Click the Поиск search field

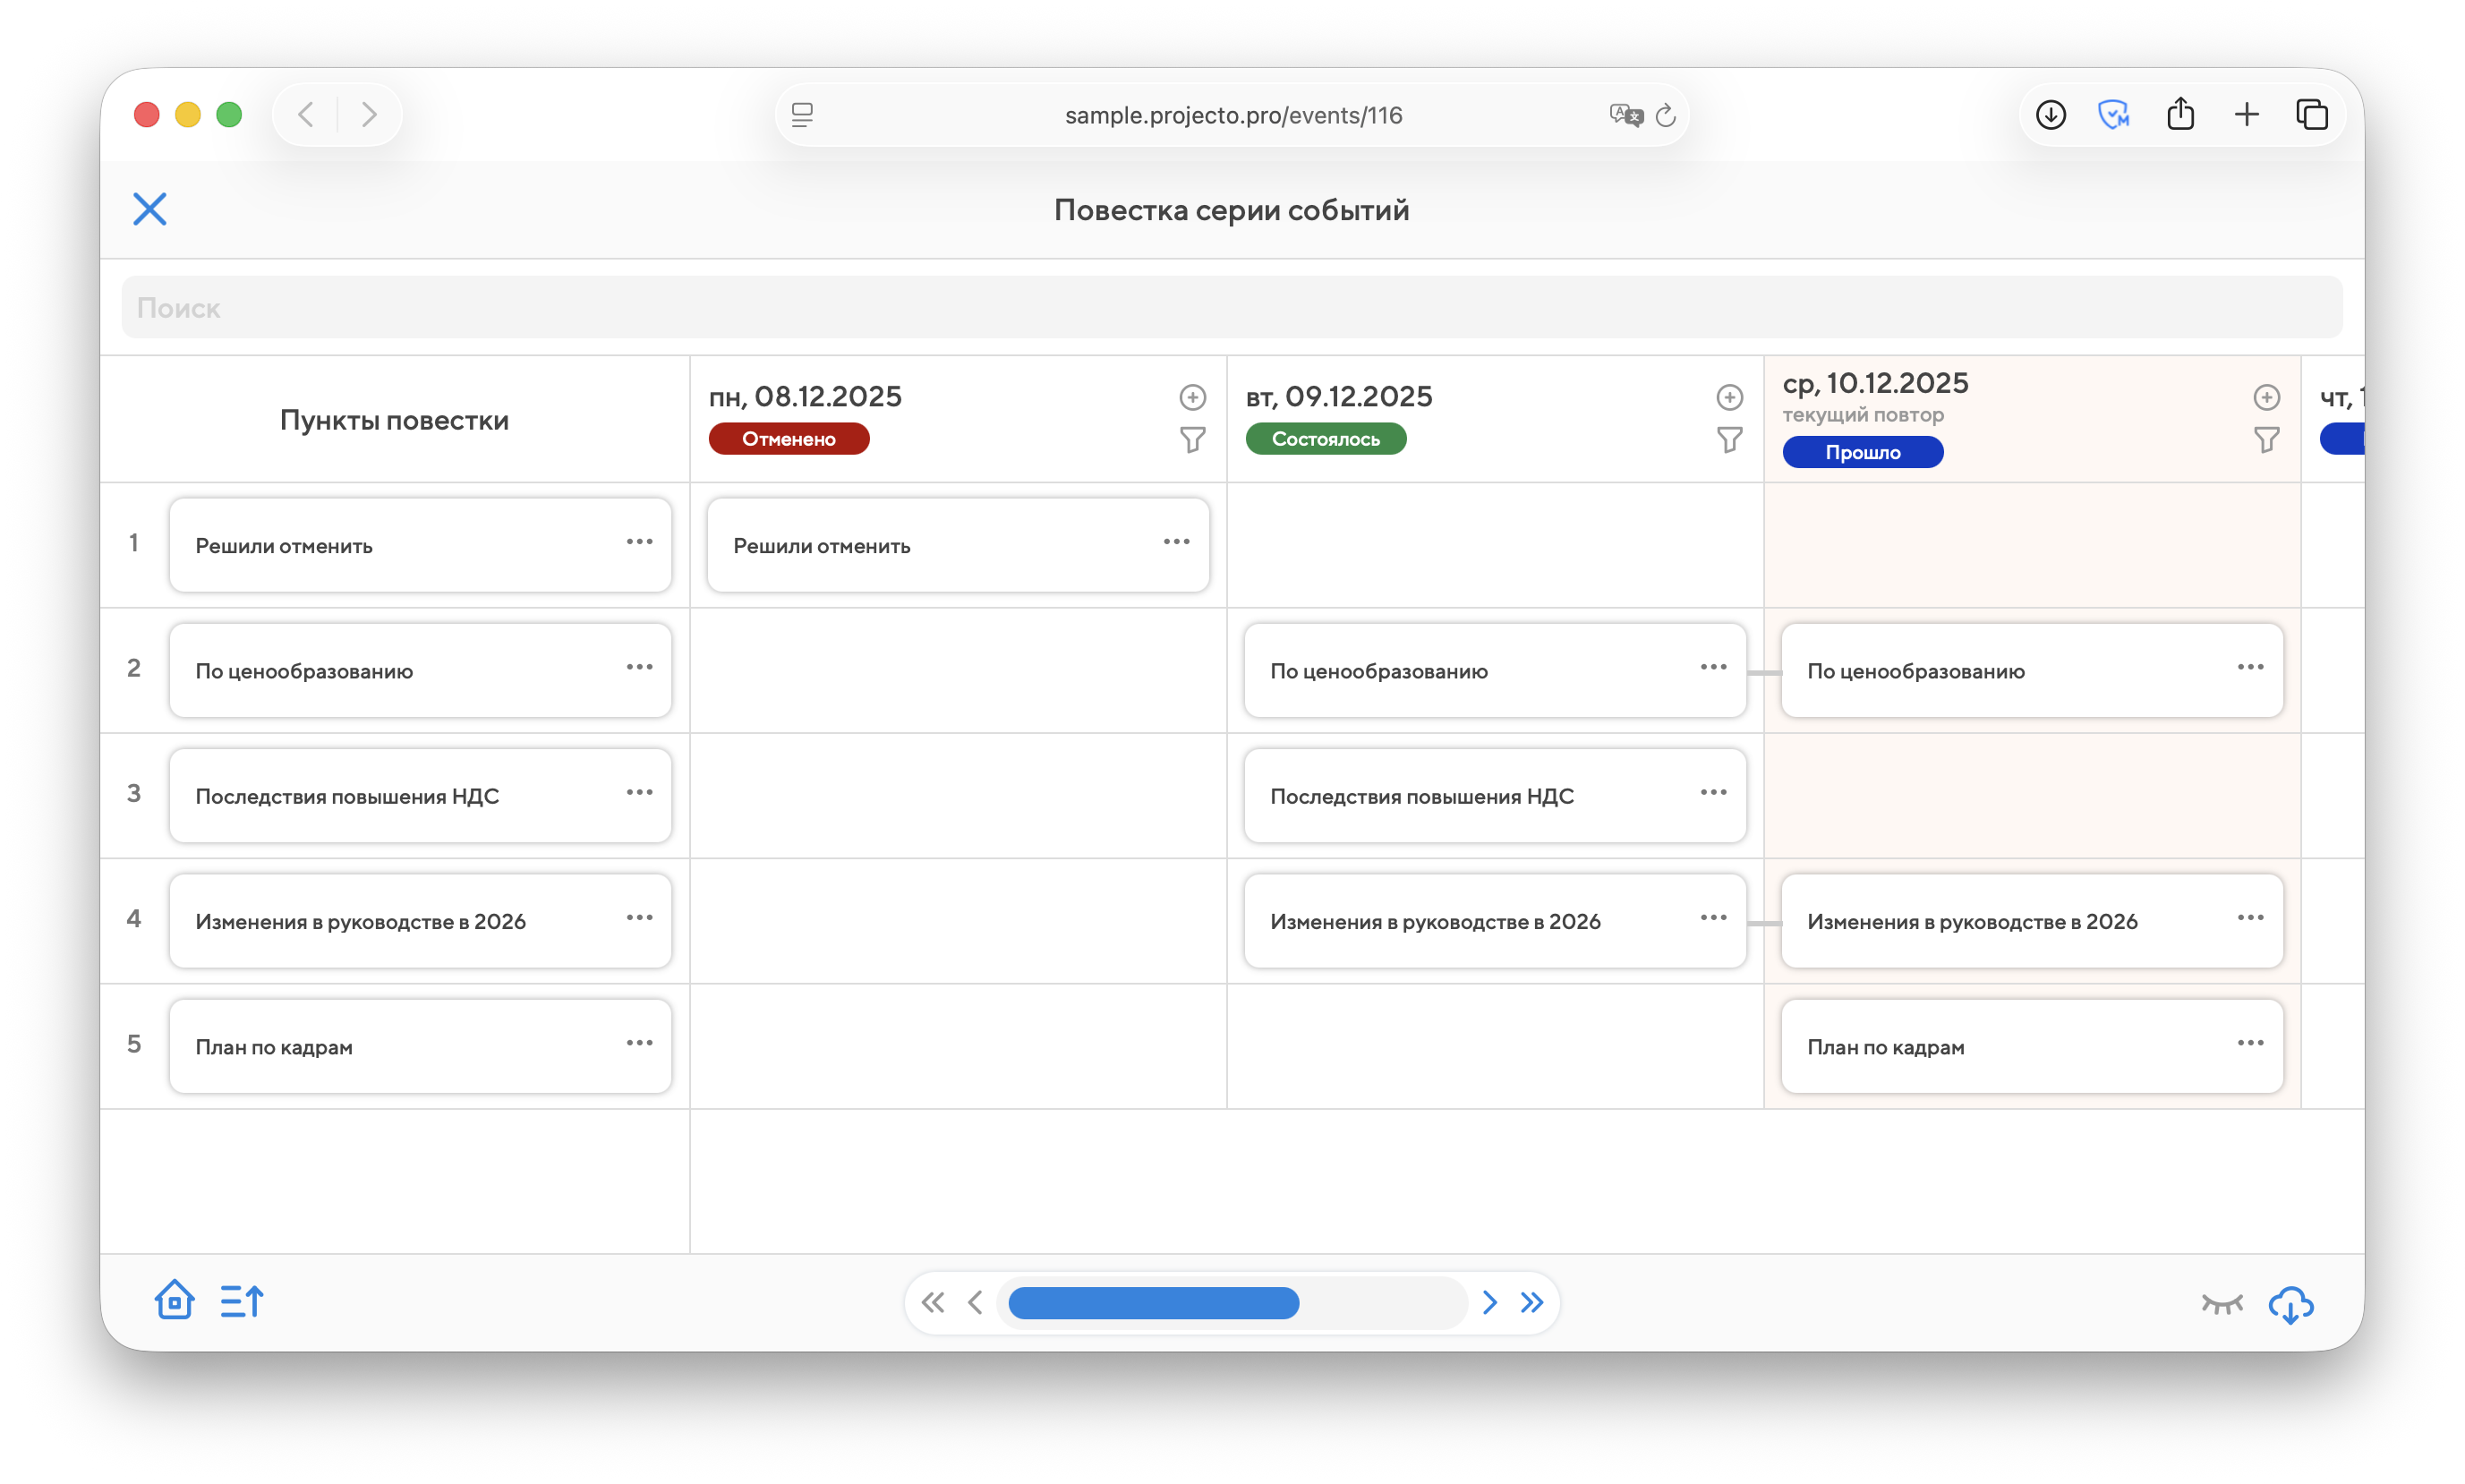[1232, 307]
